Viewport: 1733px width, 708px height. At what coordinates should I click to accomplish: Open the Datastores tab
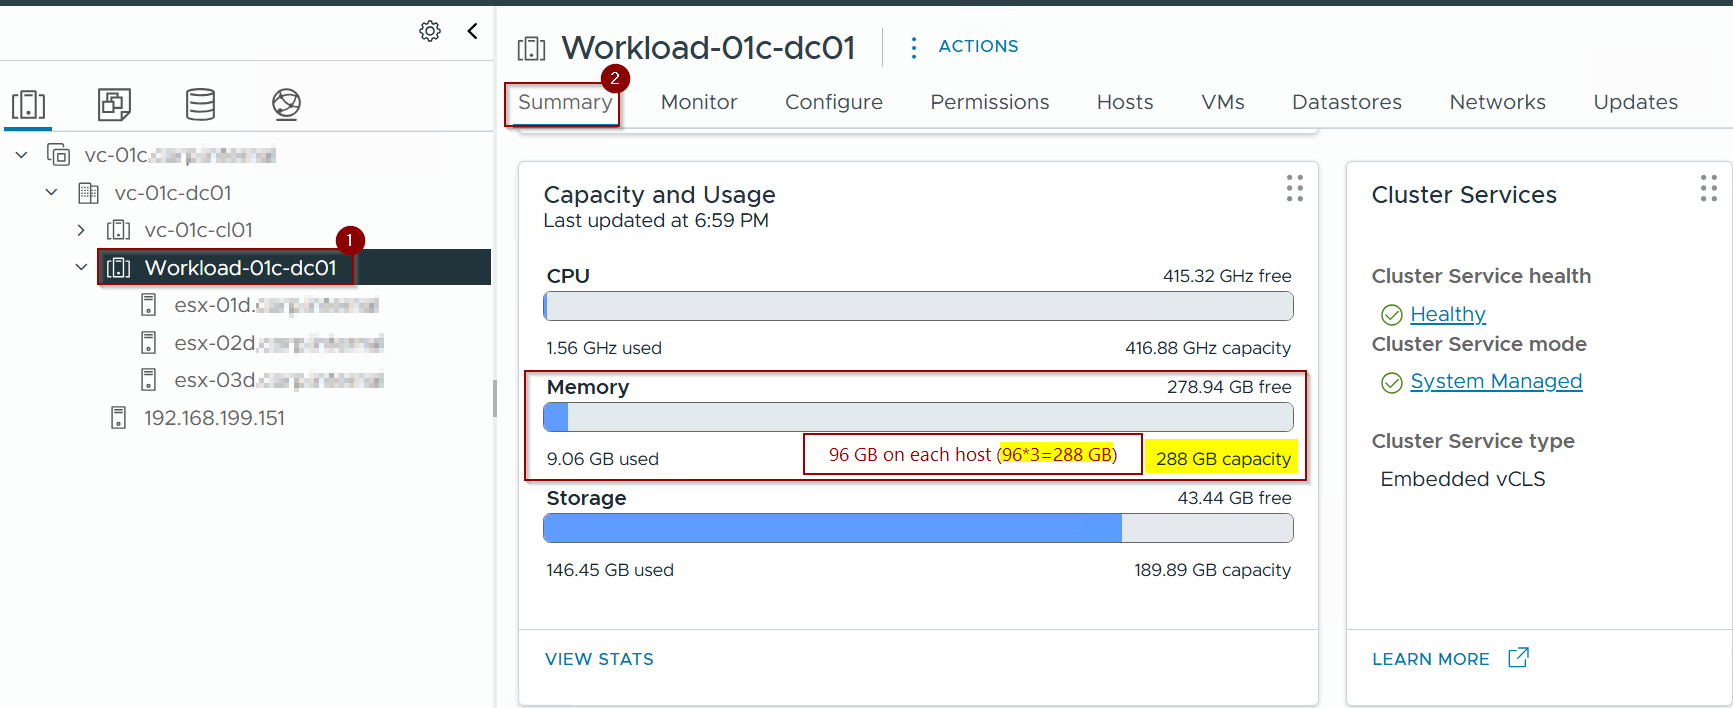tap(1346, 102)
